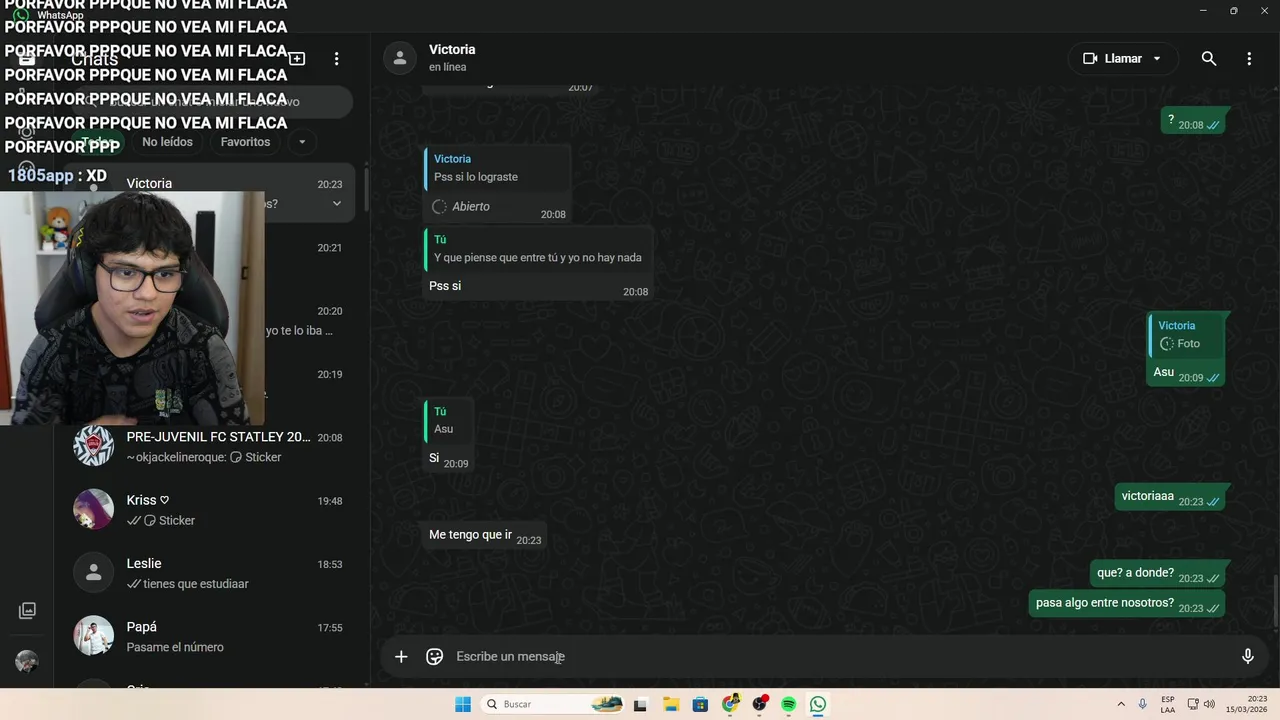1280x720 pixels.
Task: Click the chat list scrollbar
Action: point(365,190)
